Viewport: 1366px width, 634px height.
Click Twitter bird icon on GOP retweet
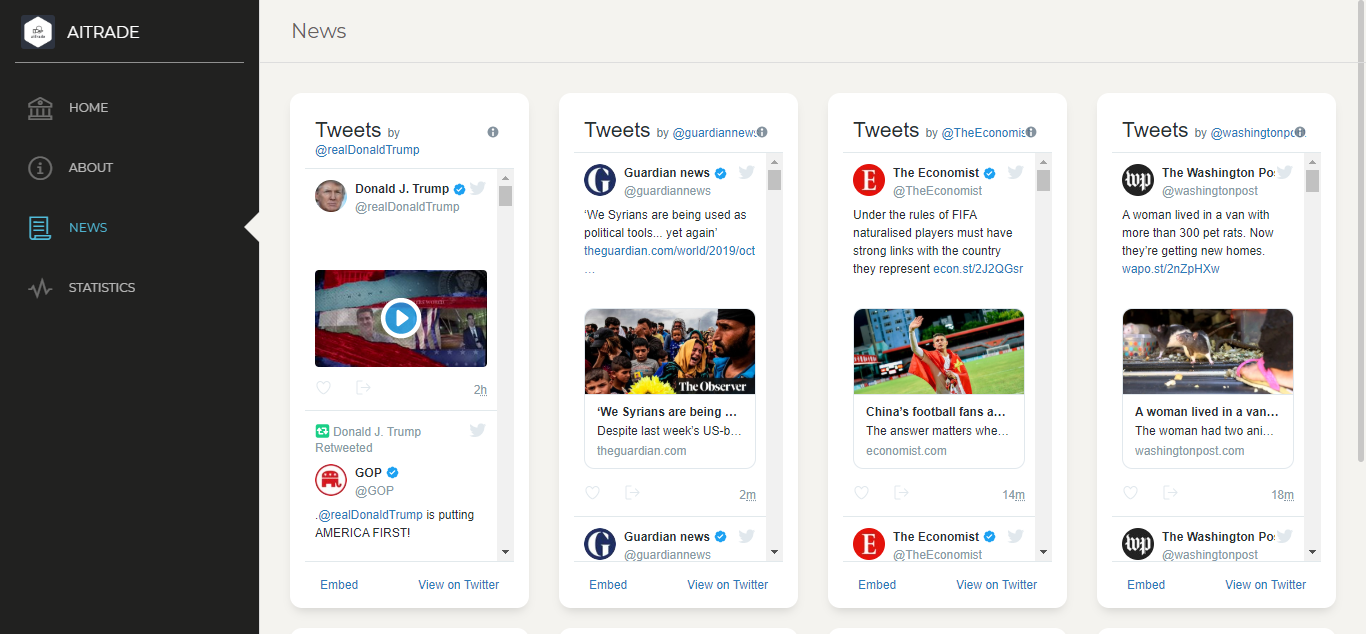(x=478, y=430)
